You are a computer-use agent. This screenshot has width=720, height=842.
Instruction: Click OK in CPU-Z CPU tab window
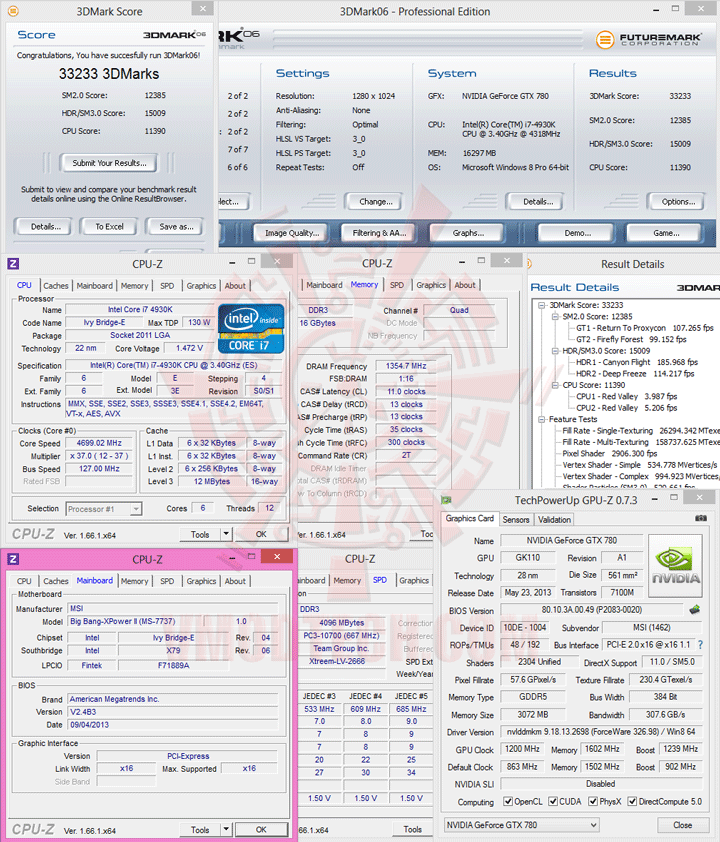[261, 534]
